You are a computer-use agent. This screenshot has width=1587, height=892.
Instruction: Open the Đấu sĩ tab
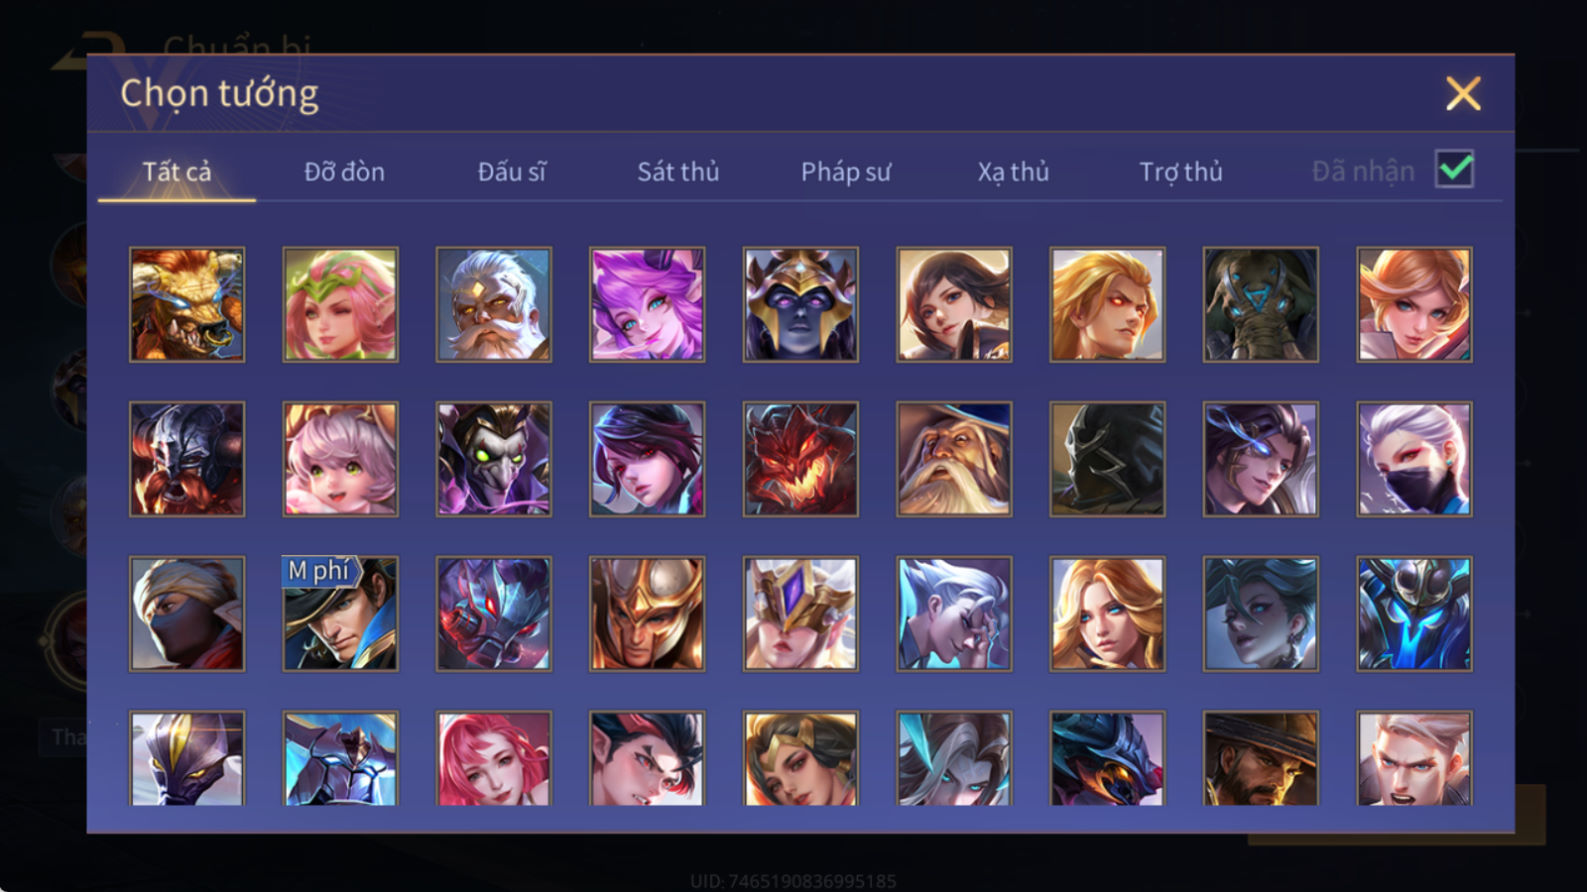tap(511, 172)
